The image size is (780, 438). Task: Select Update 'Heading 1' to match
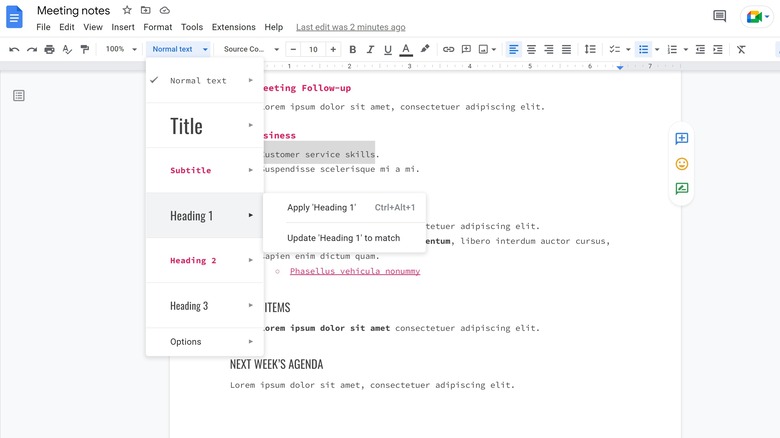point(343,238)
